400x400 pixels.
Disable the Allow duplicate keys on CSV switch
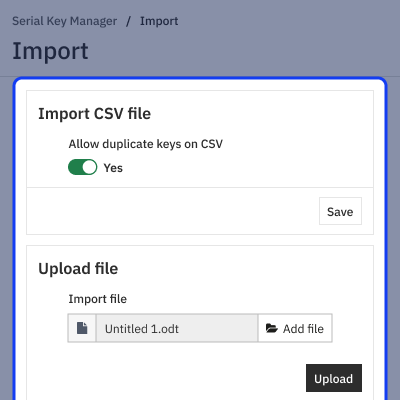(x=83, y=167)
